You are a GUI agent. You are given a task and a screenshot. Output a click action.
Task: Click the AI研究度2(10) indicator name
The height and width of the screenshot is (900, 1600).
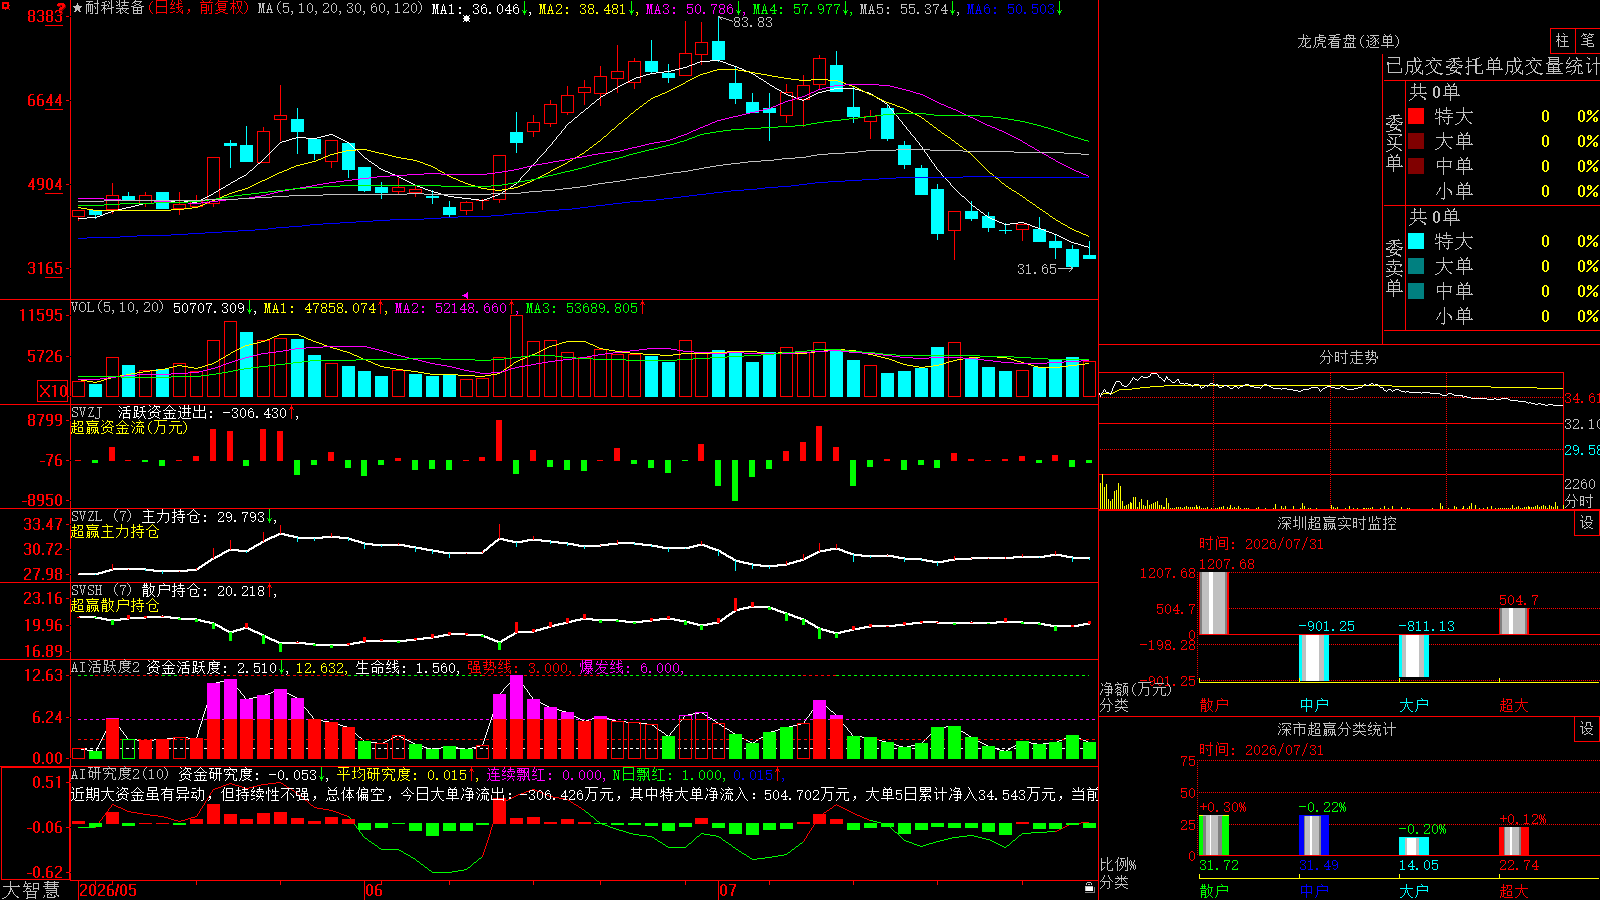[x=120, y=775]
